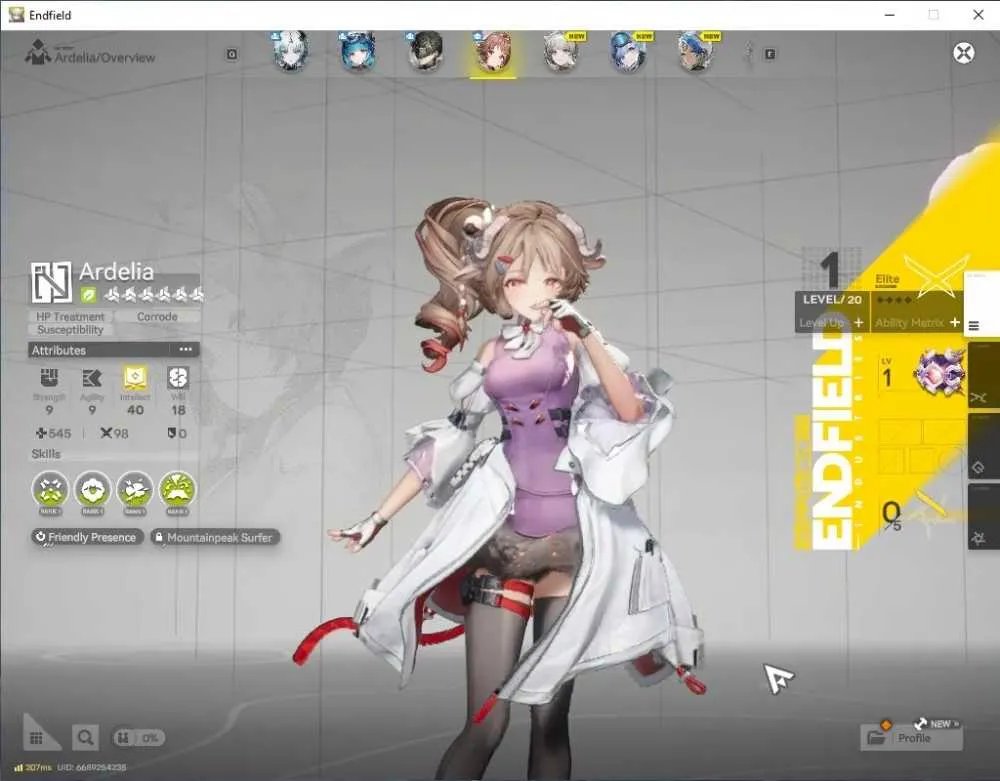
Task: Click the HP Treatment tag
Action: coord(70,316)
